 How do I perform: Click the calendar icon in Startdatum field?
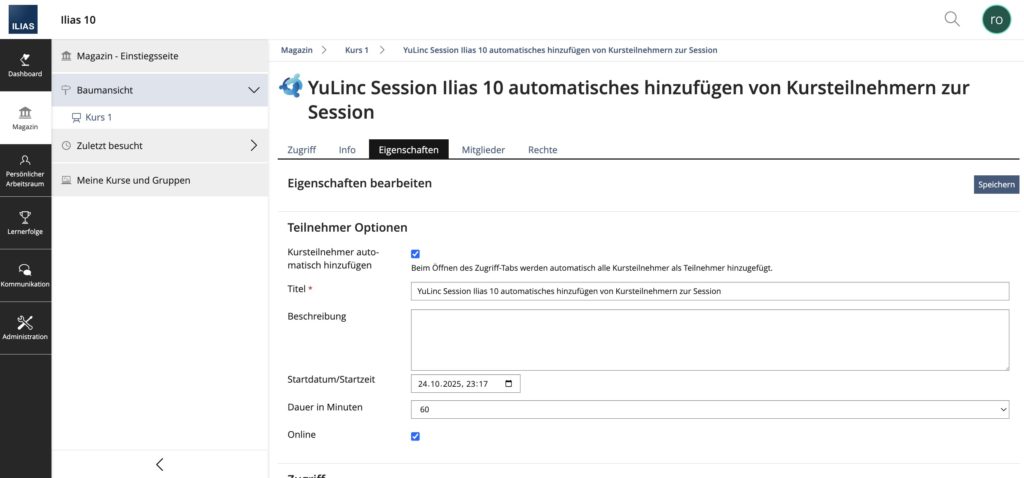click(509, 384)
